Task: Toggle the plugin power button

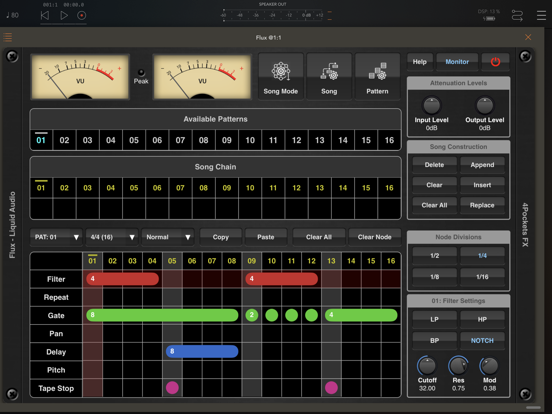Action: pos(495,62)
